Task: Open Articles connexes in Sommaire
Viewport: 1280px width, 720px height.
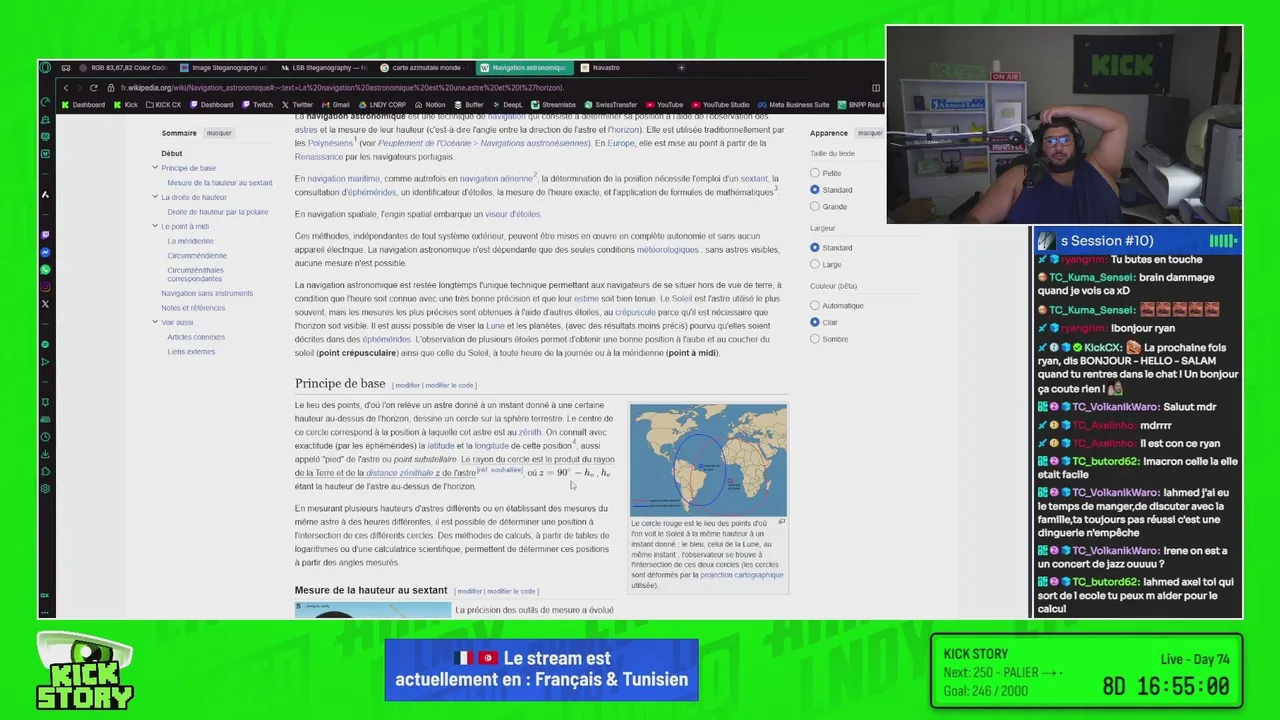Action: pos(196,337)
